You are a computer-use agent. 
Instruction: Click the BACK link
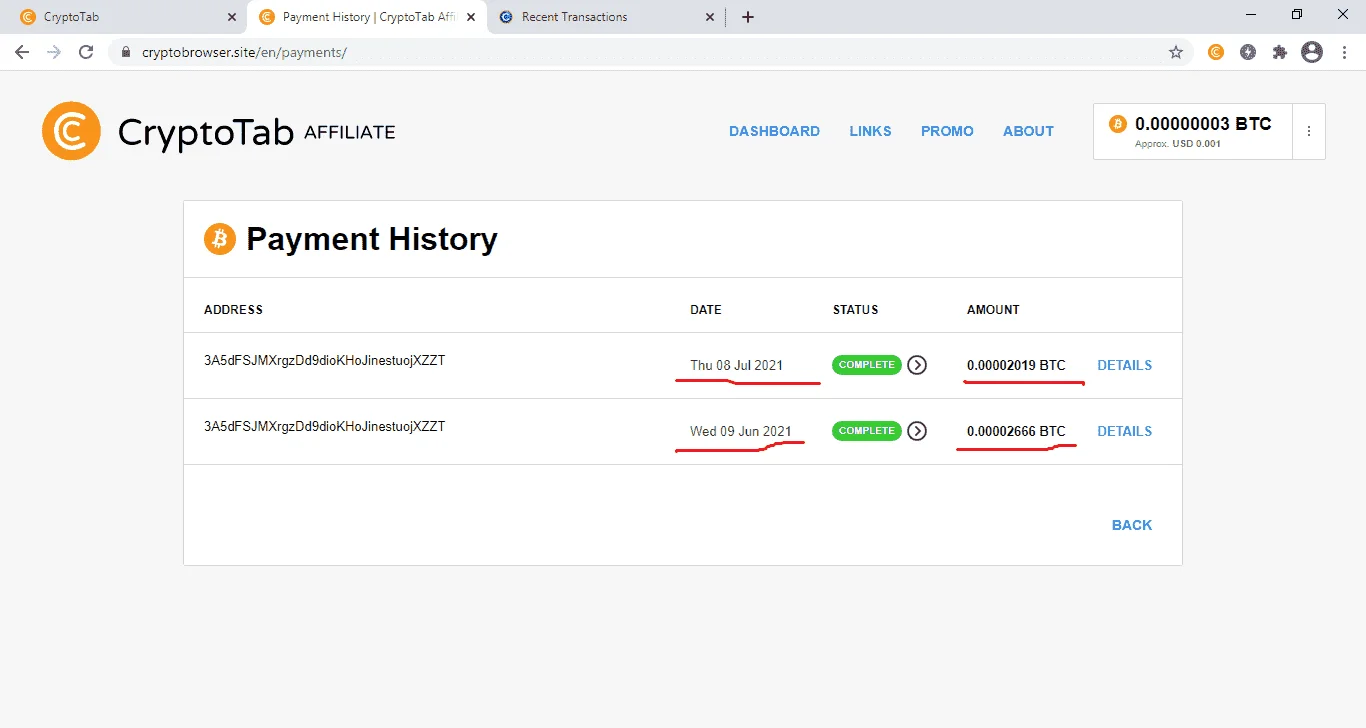[x=1132, y=525]
